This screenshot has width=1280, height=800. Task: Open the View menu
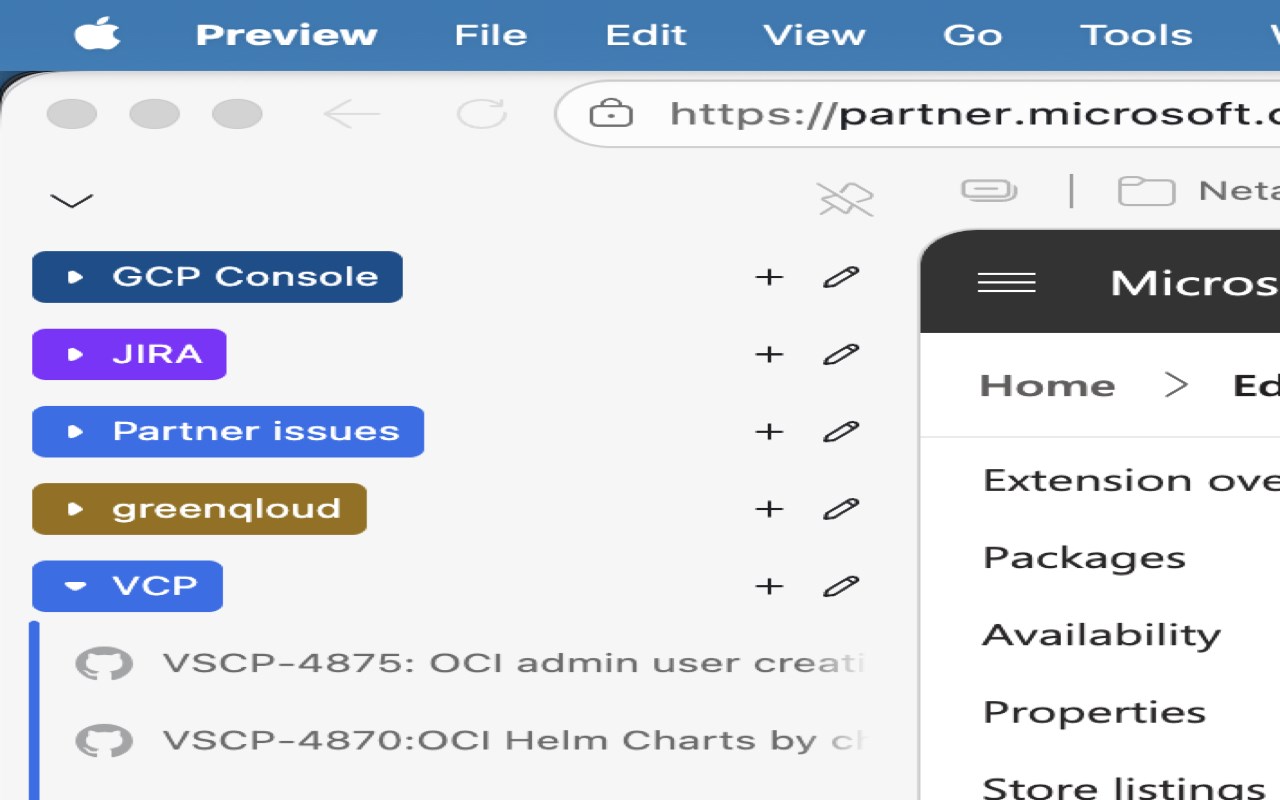click(814, 35)
